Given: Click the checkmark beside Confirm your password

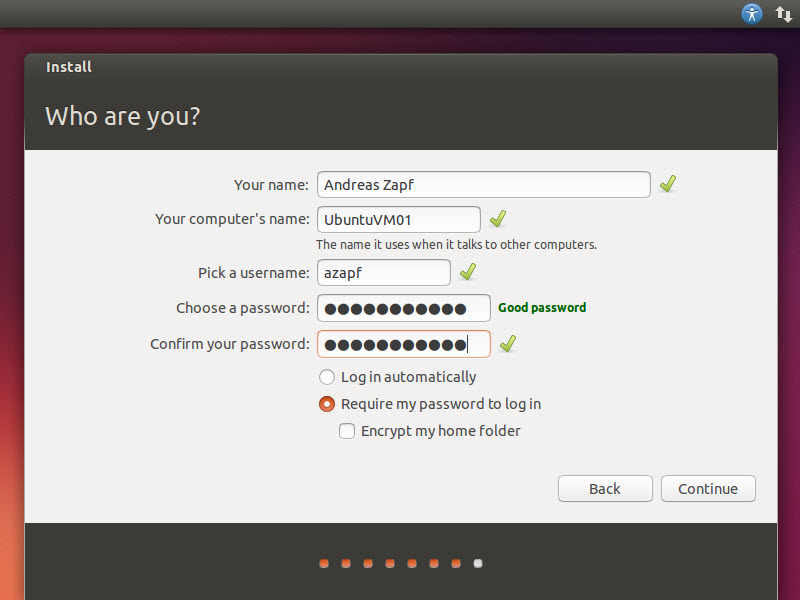Looking at the screenshot, I should pyautogui.click(x=508, y=343).
